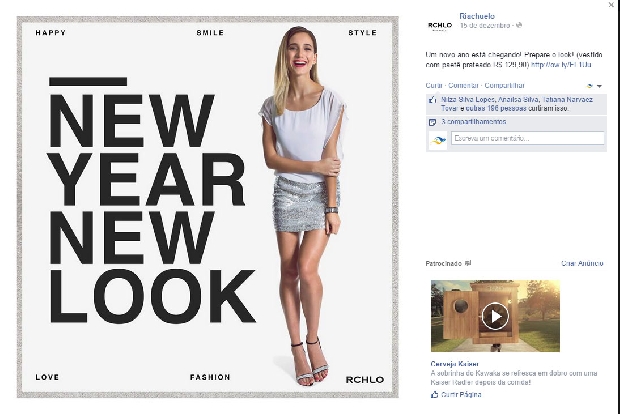This screenshot has width=620, height=414.
Task: Open the 15 de dezembro timestamp
Action: (x=485, y=25)
